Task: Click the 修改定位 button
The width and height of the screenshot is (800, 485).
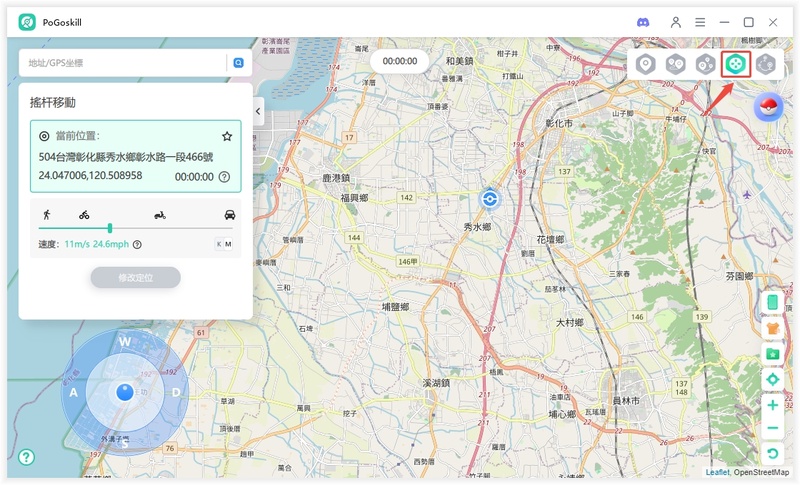Action: point(135,277)
